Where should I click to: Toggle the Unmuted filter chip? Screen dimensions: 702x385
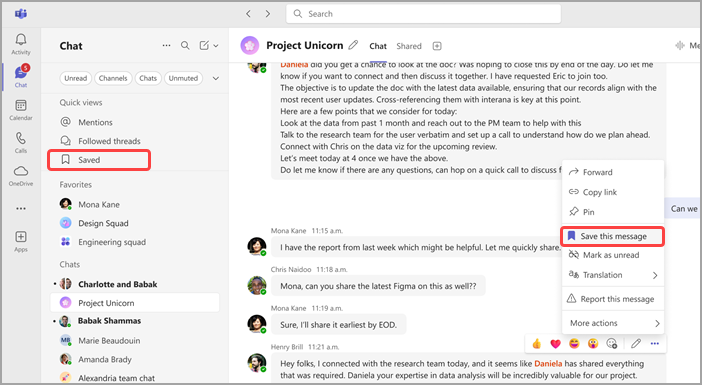(183, 78)
